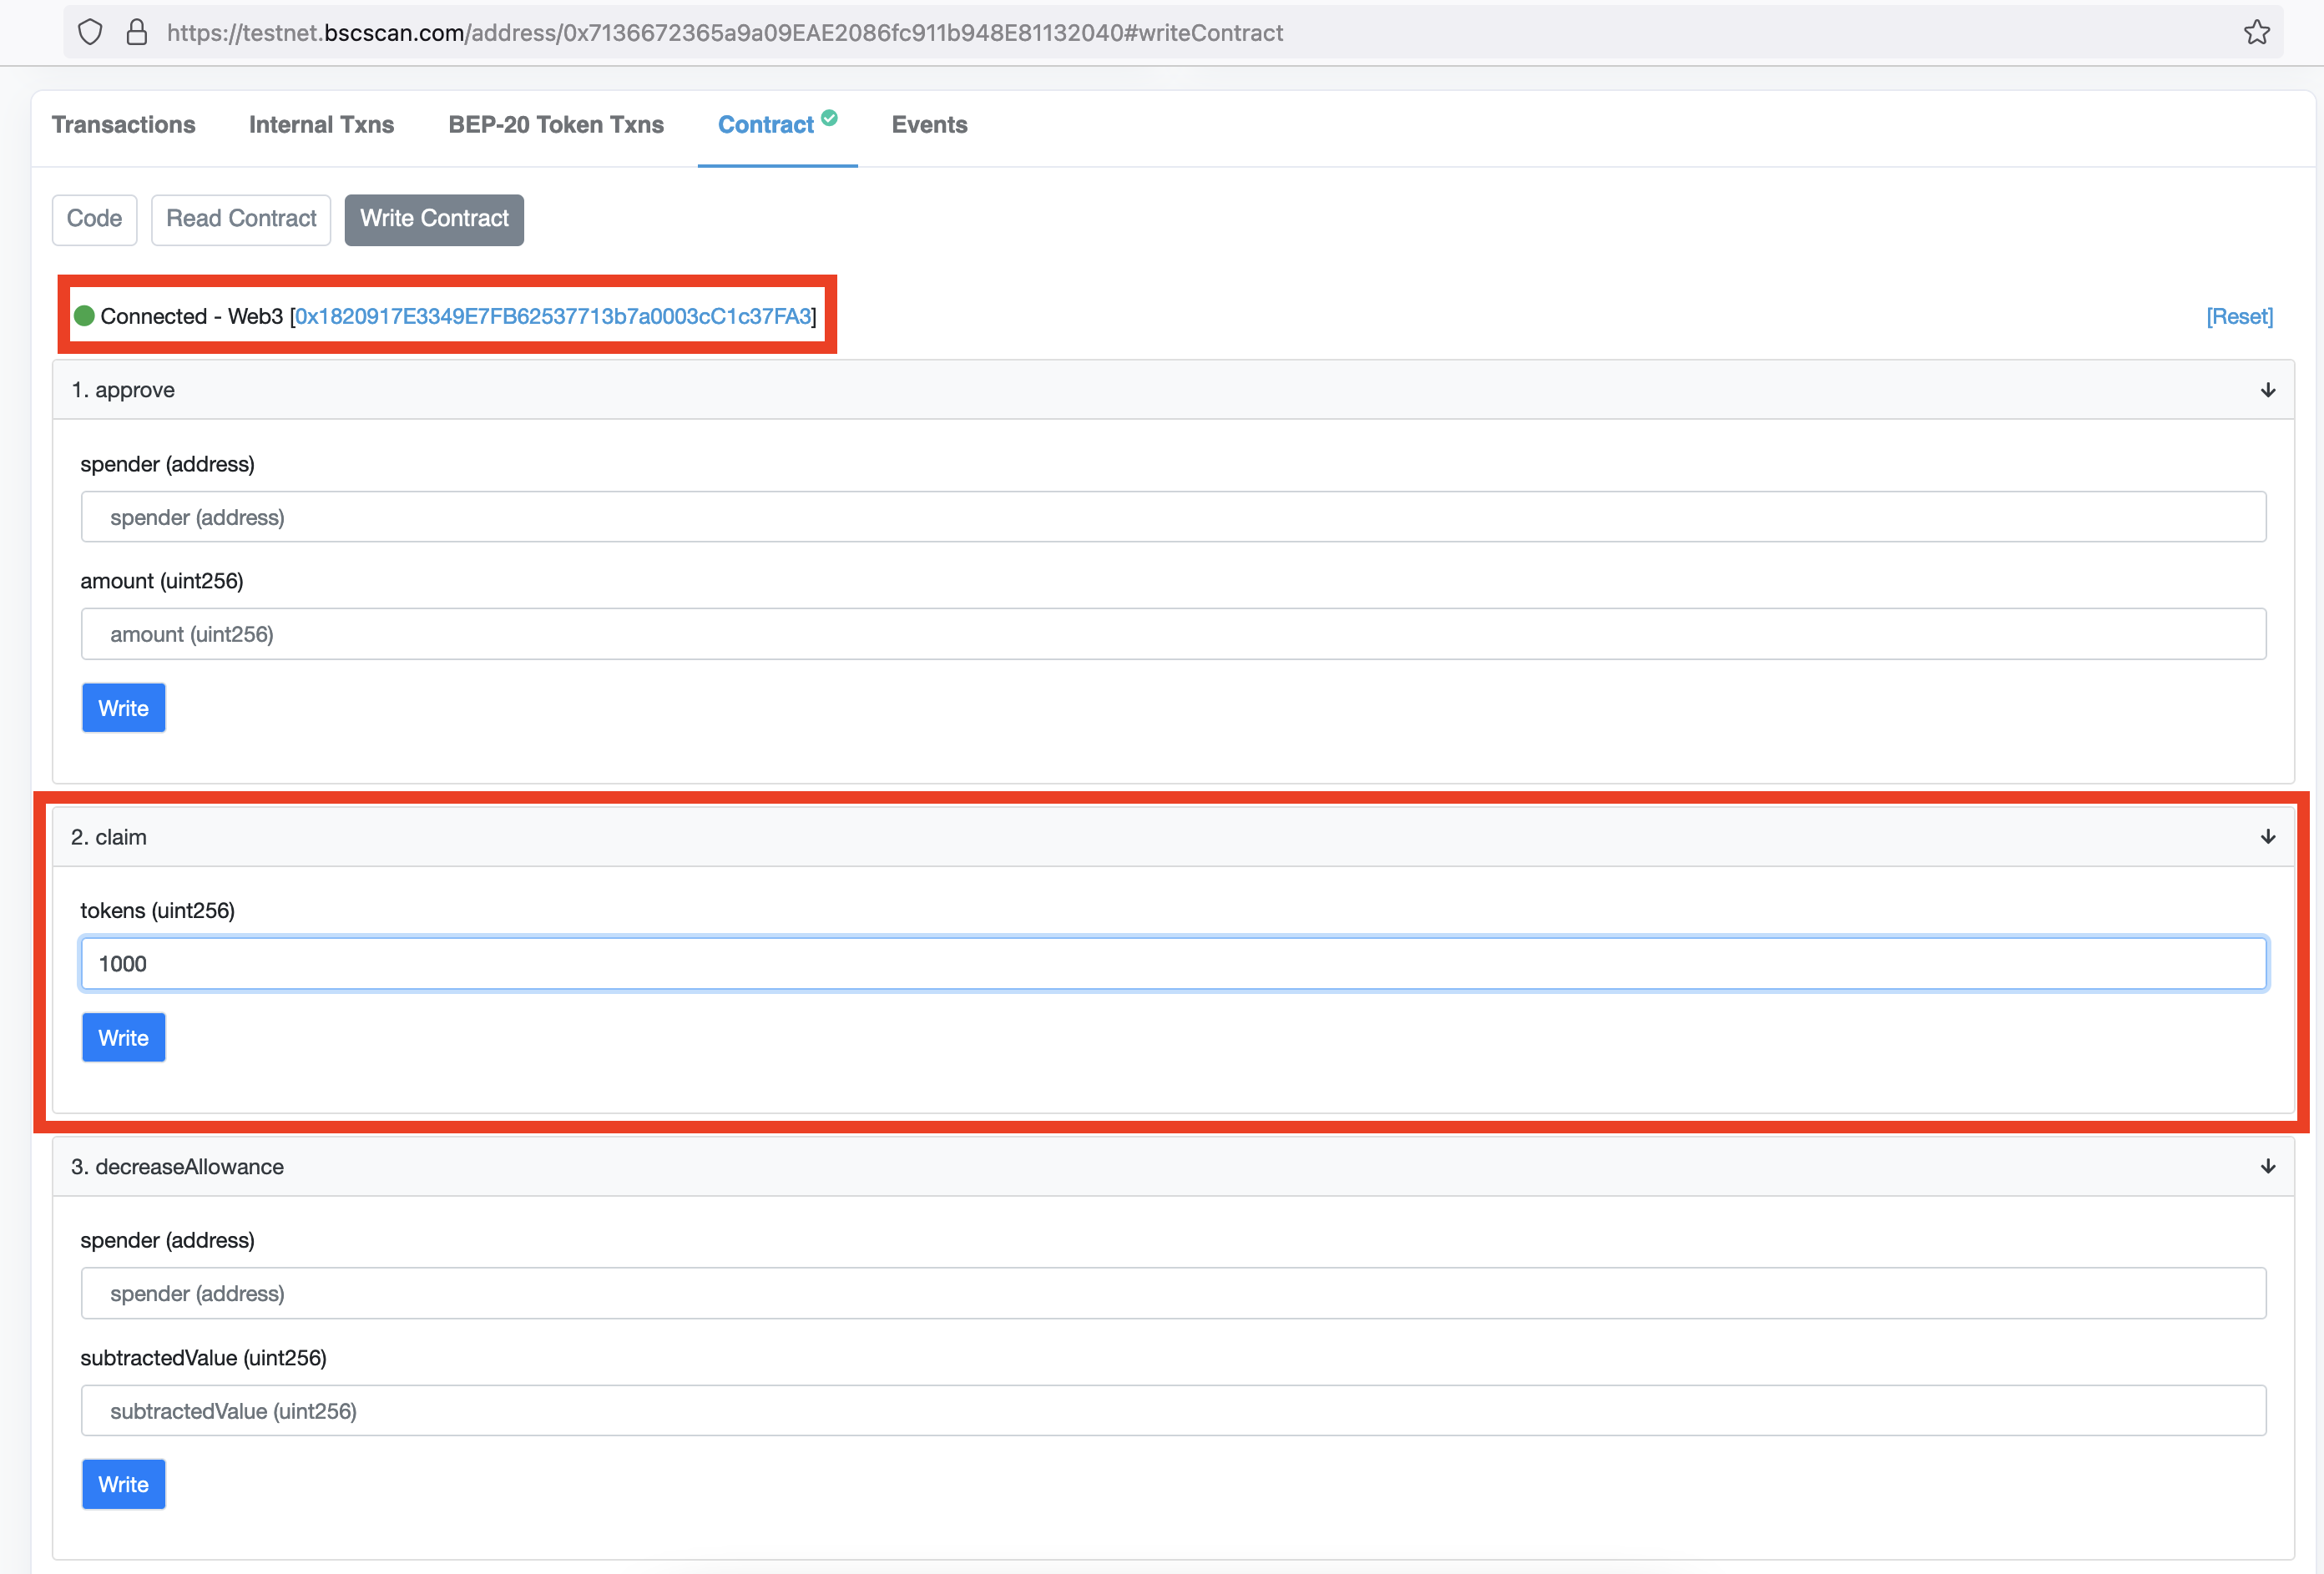Screen dimensions: 2324x1574
Task: Click the '3. decreaseAllowance' section header
Action: [x=1173, y=1167]
